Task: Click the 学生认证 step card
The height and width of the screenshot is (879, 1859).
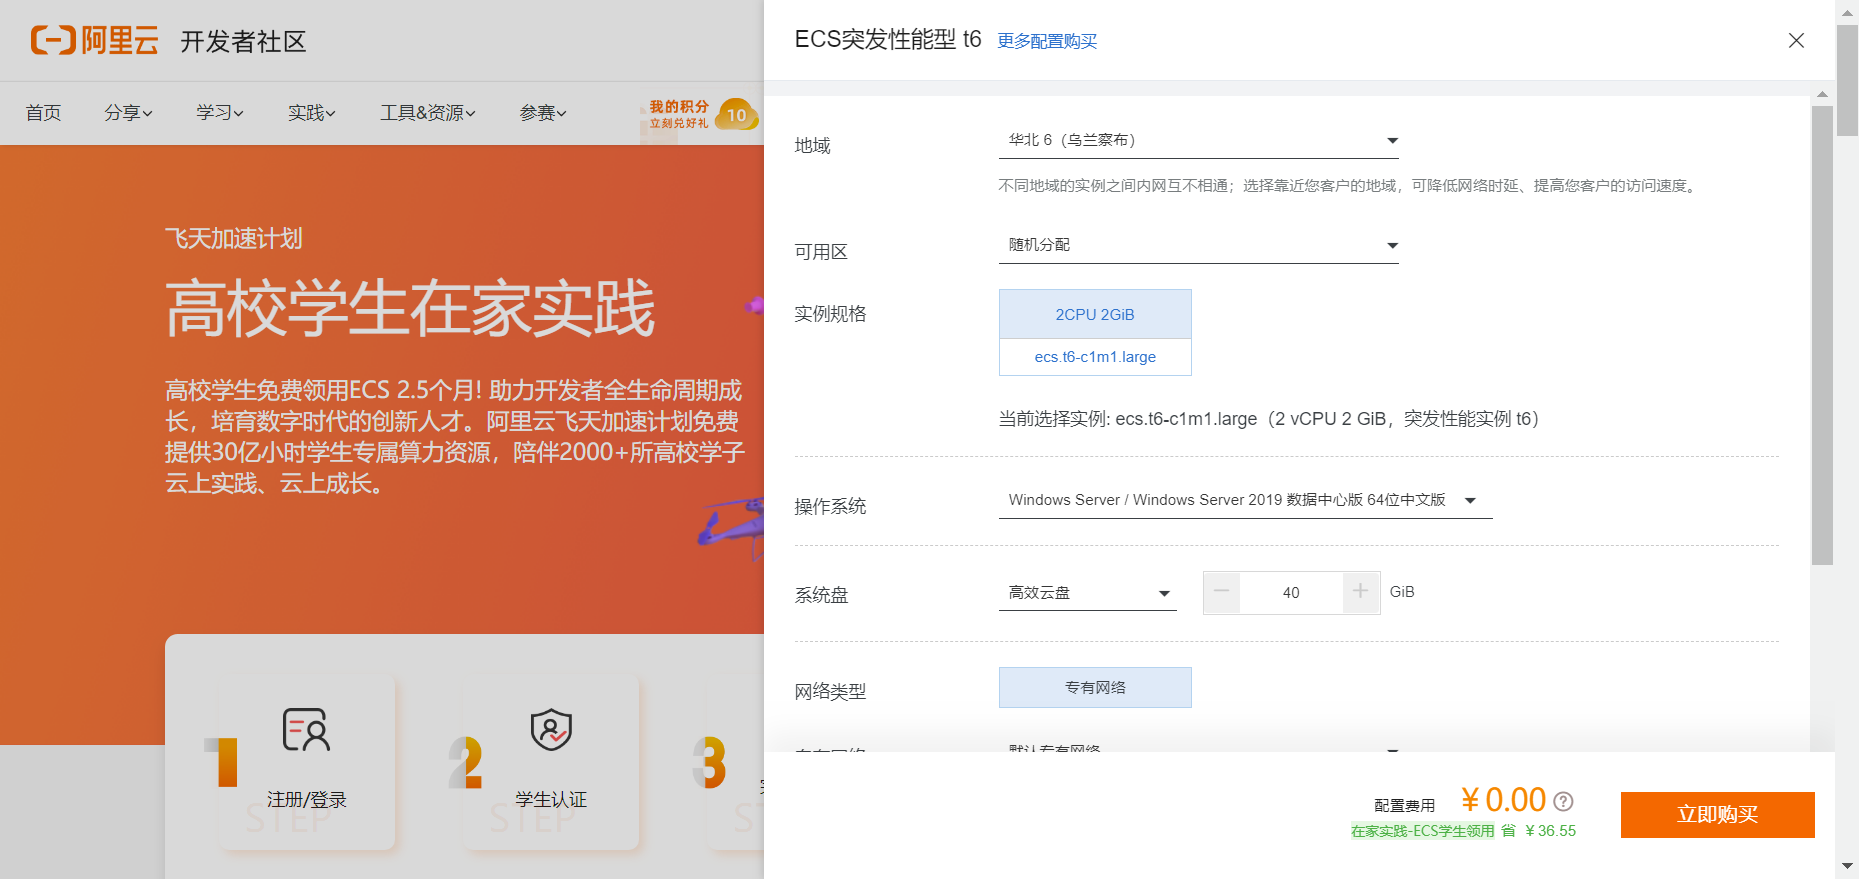Action: (551, 762)
